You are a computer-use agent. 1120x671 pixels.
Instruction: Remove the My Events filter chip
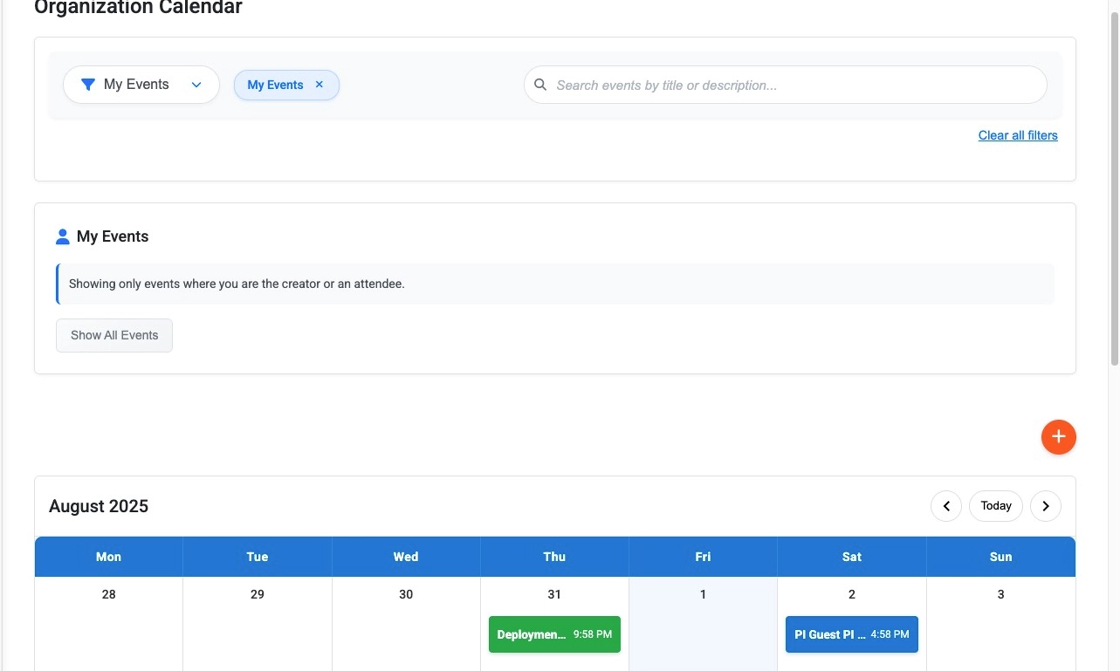click(x=319, y=85)
